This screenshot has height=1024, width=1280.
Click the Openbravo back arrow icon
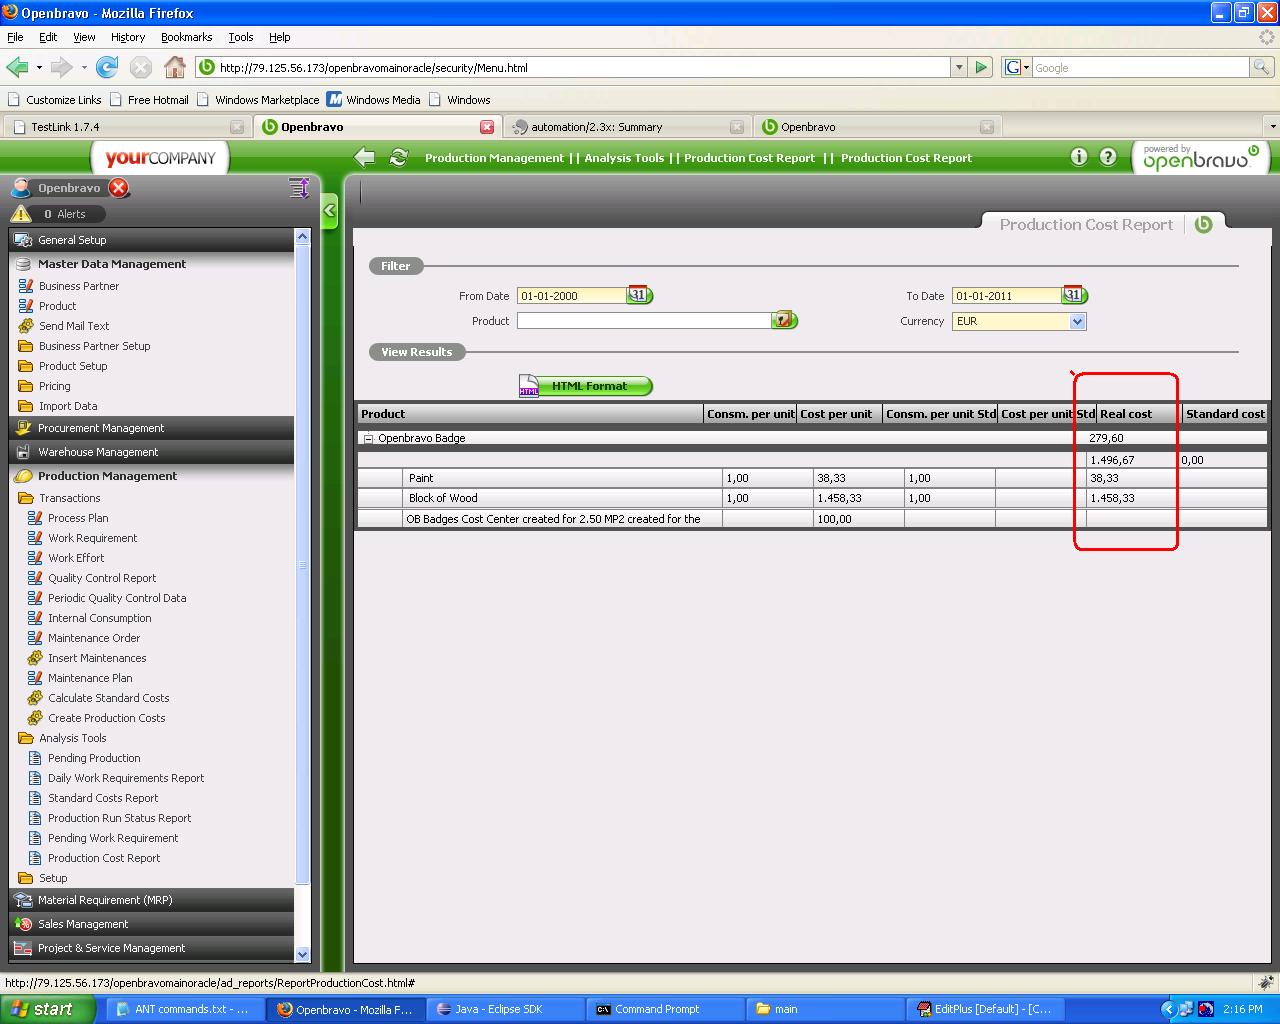point(365,158)
